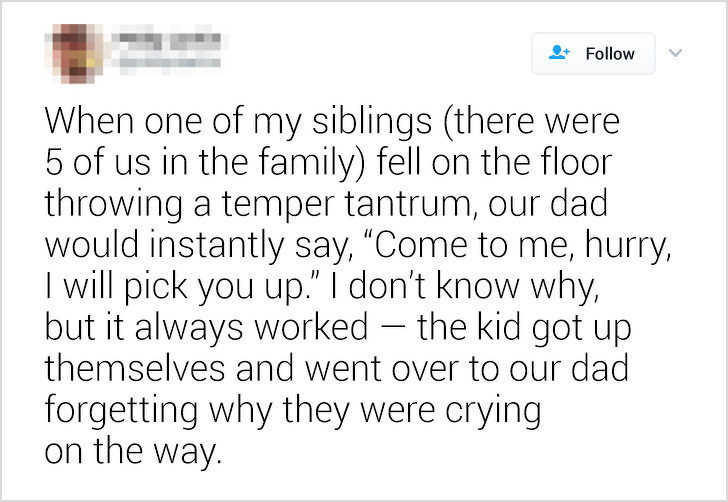Click the line "forgetting why they were crying"
The width and height of the screenshot is (728, 502).
click(293, 411)
